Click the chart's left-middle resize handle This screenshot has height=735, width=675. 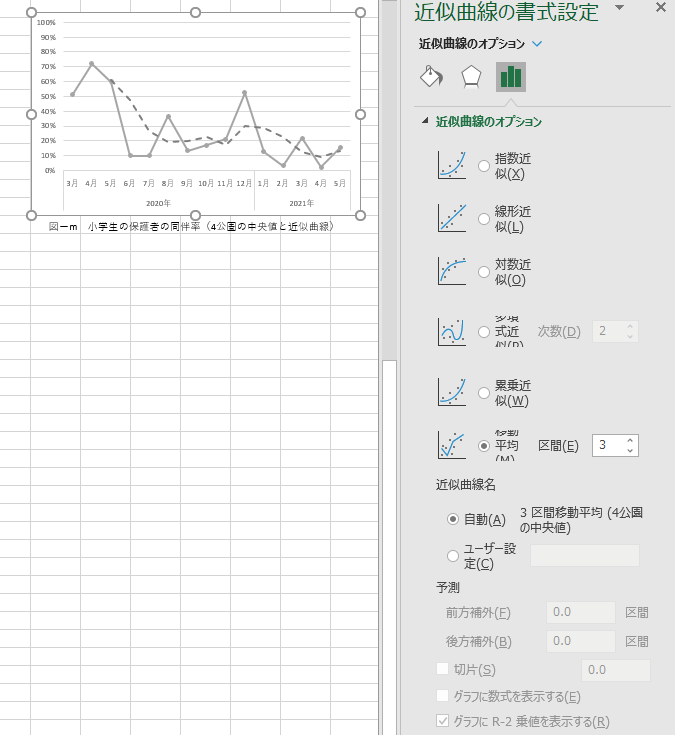pos(31,114)
